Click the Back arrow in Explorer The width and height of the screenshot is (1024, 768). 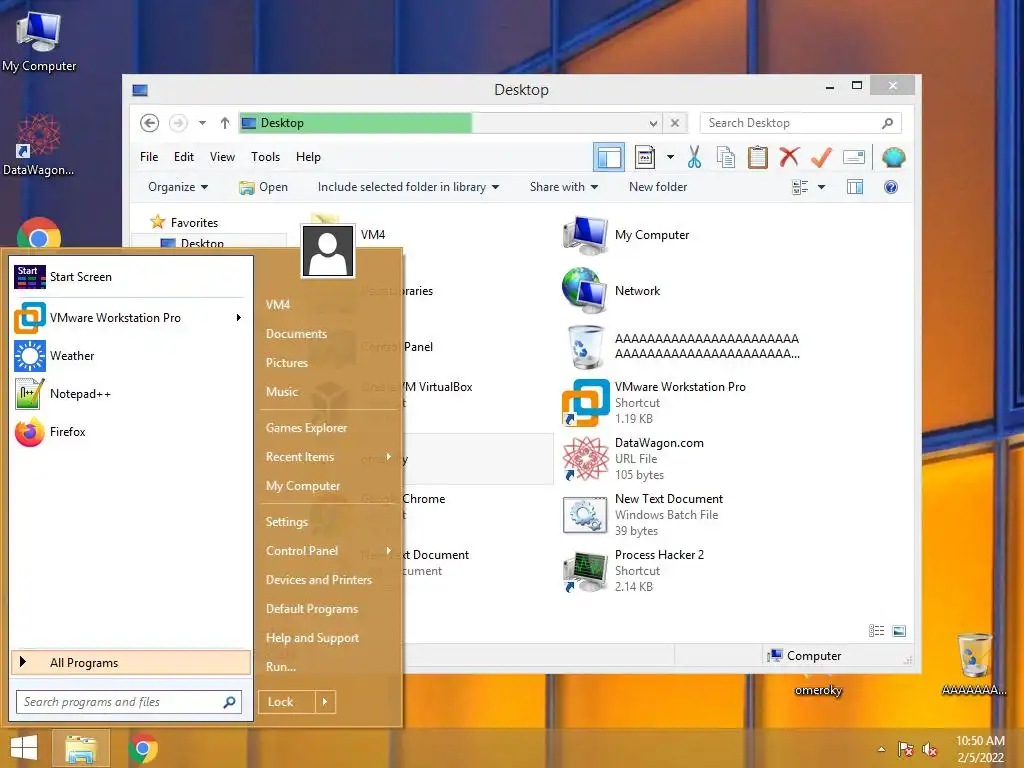coord(150,123)
